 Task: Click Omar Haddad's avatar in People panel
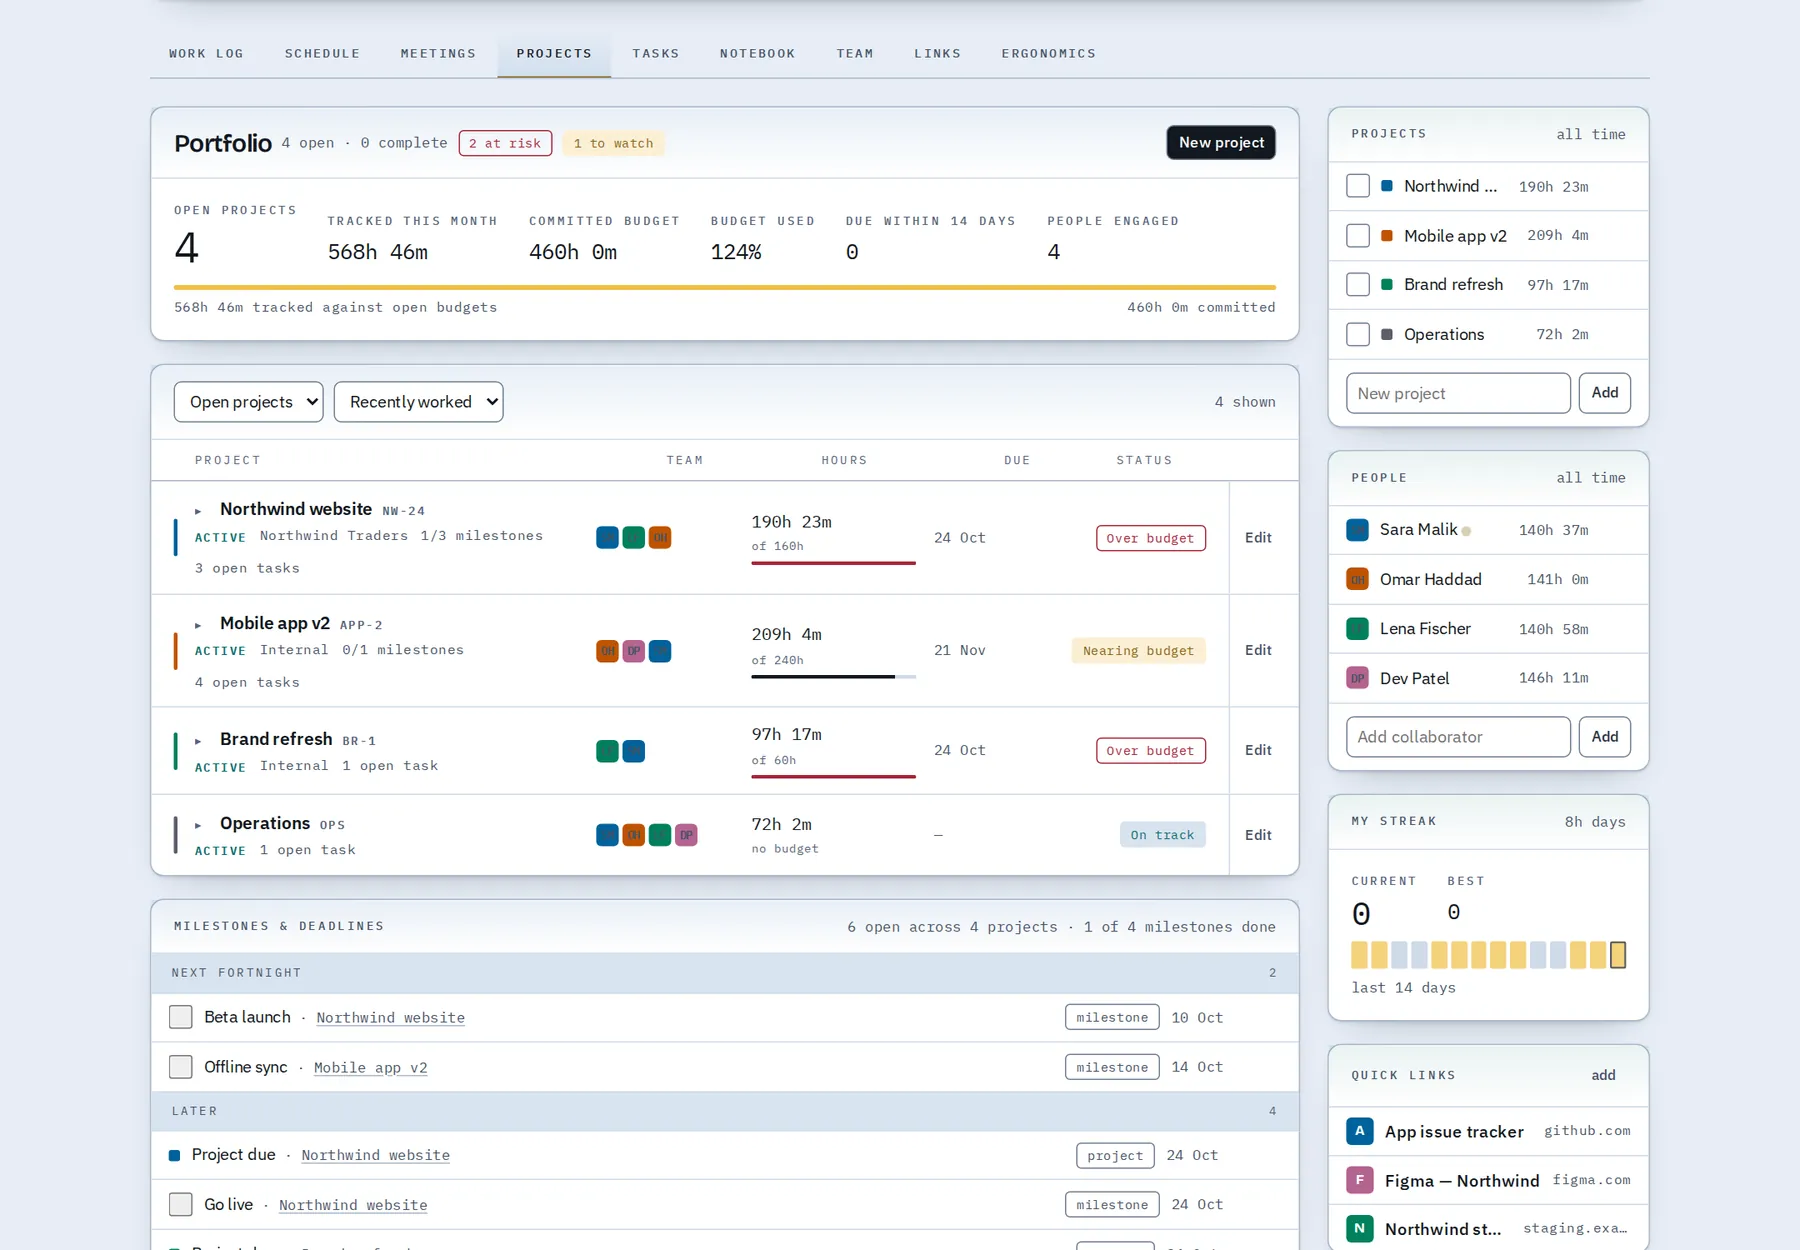click(x=1357, y=579)
